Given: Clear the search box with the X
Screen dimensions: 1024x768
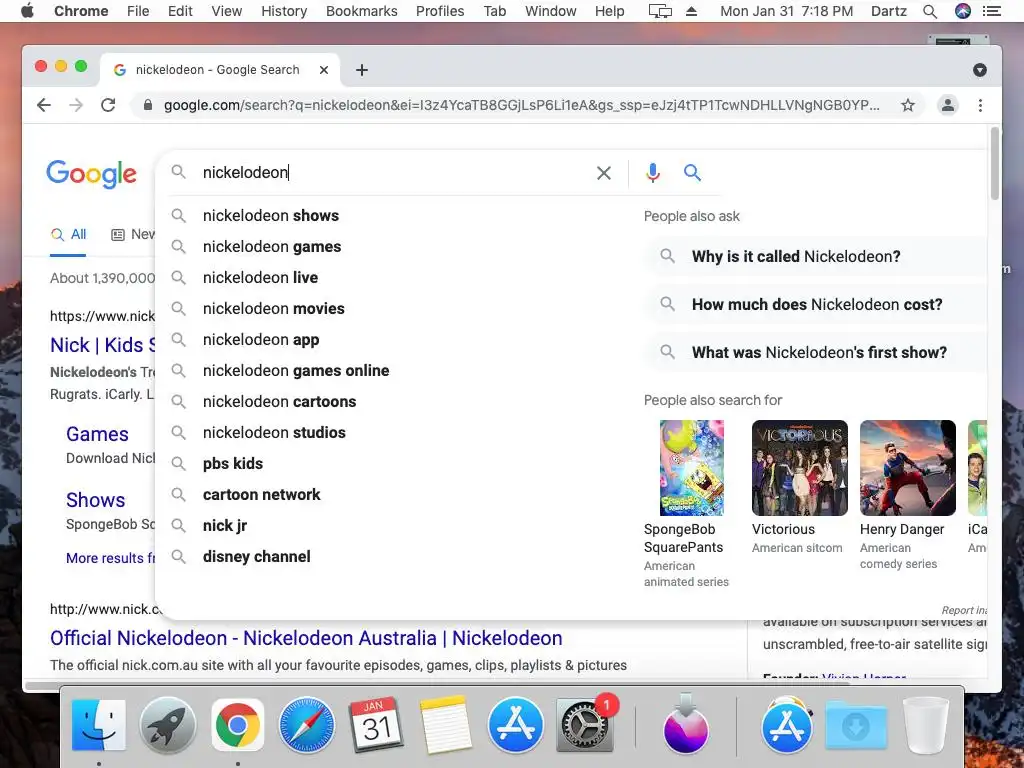Looking at the screenshot, I should 604,173.
